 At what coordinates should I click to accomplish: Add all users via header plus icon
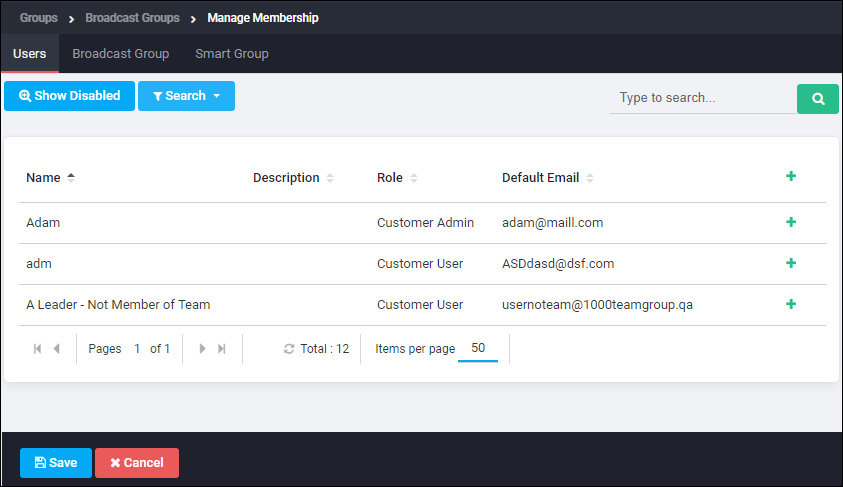[790, 176]
